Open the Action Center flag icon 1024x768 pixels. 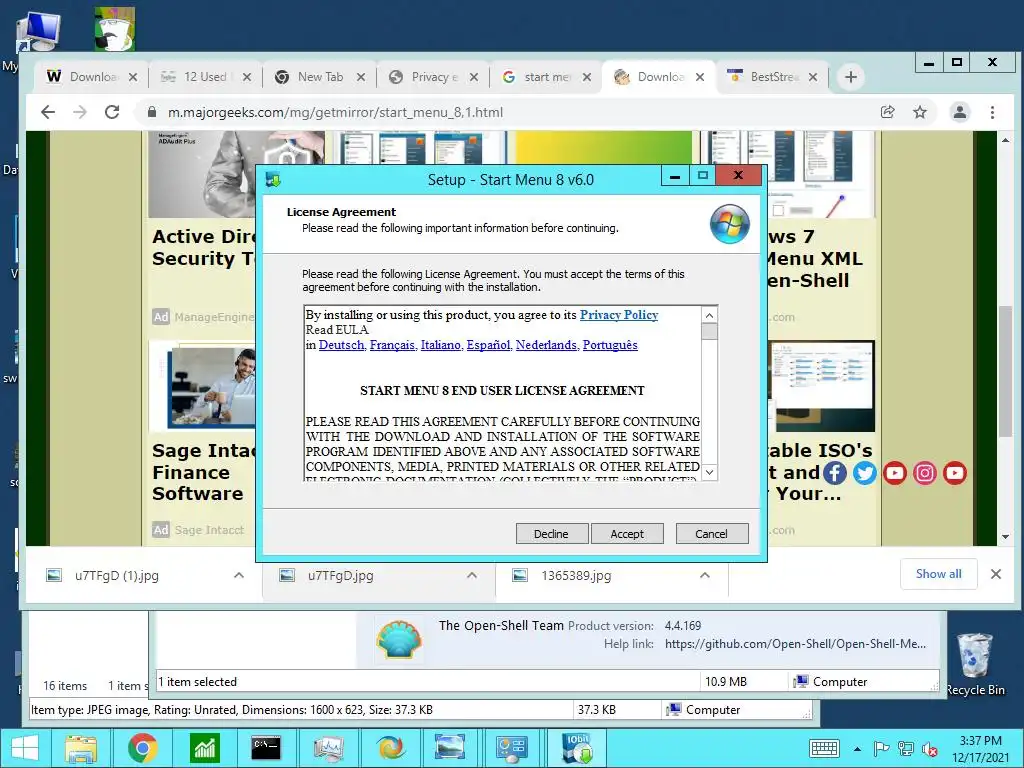(881, 749)
